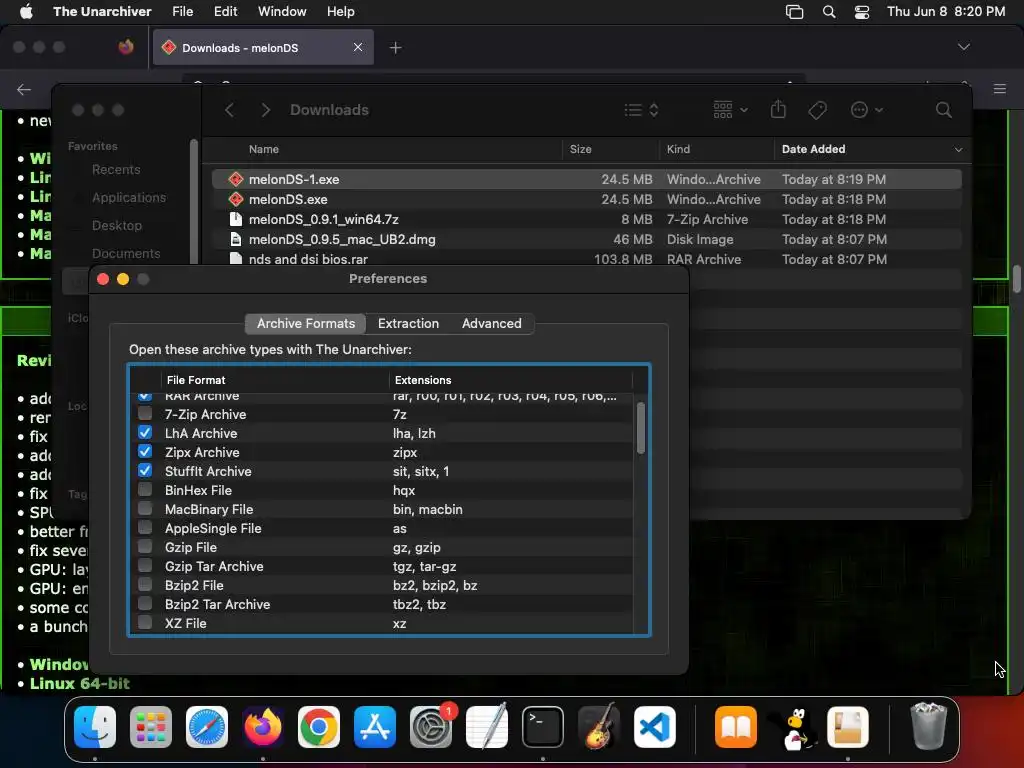Uncheck the Zipx Archive checkbox
Viewport: 1024px width, 768px height.
point(145,451)
